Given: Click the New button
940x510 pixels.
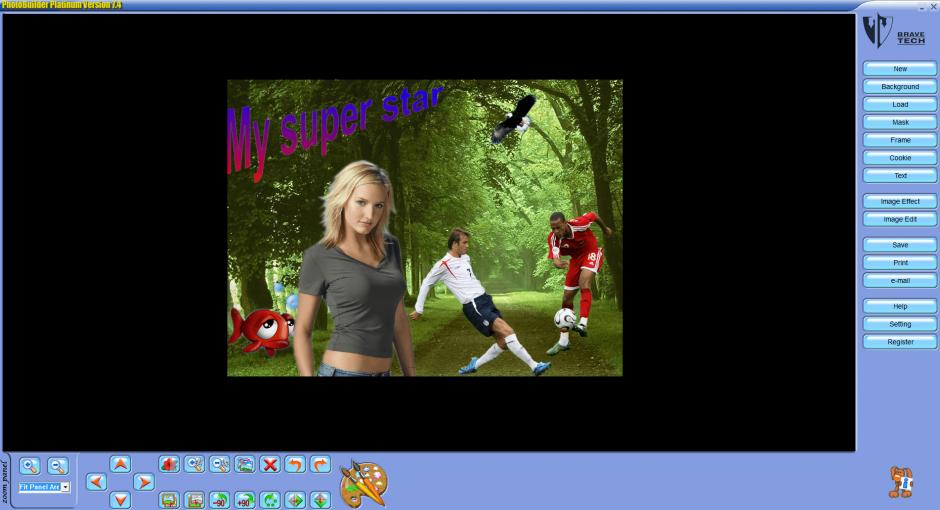Looking at the screenshot, I should pos(900,69).
